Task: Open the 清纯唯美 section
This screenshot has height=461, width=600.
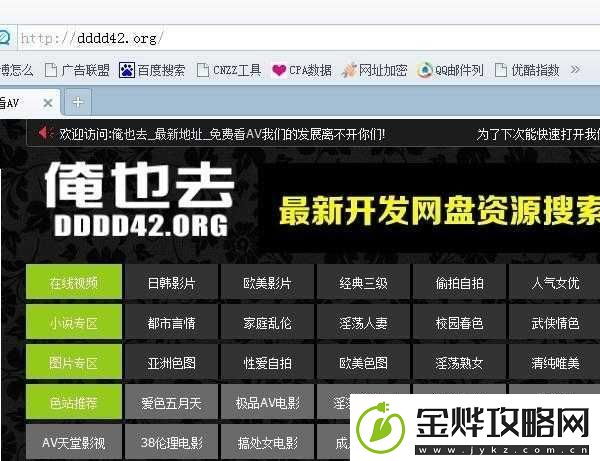Action: click(555, 362)
